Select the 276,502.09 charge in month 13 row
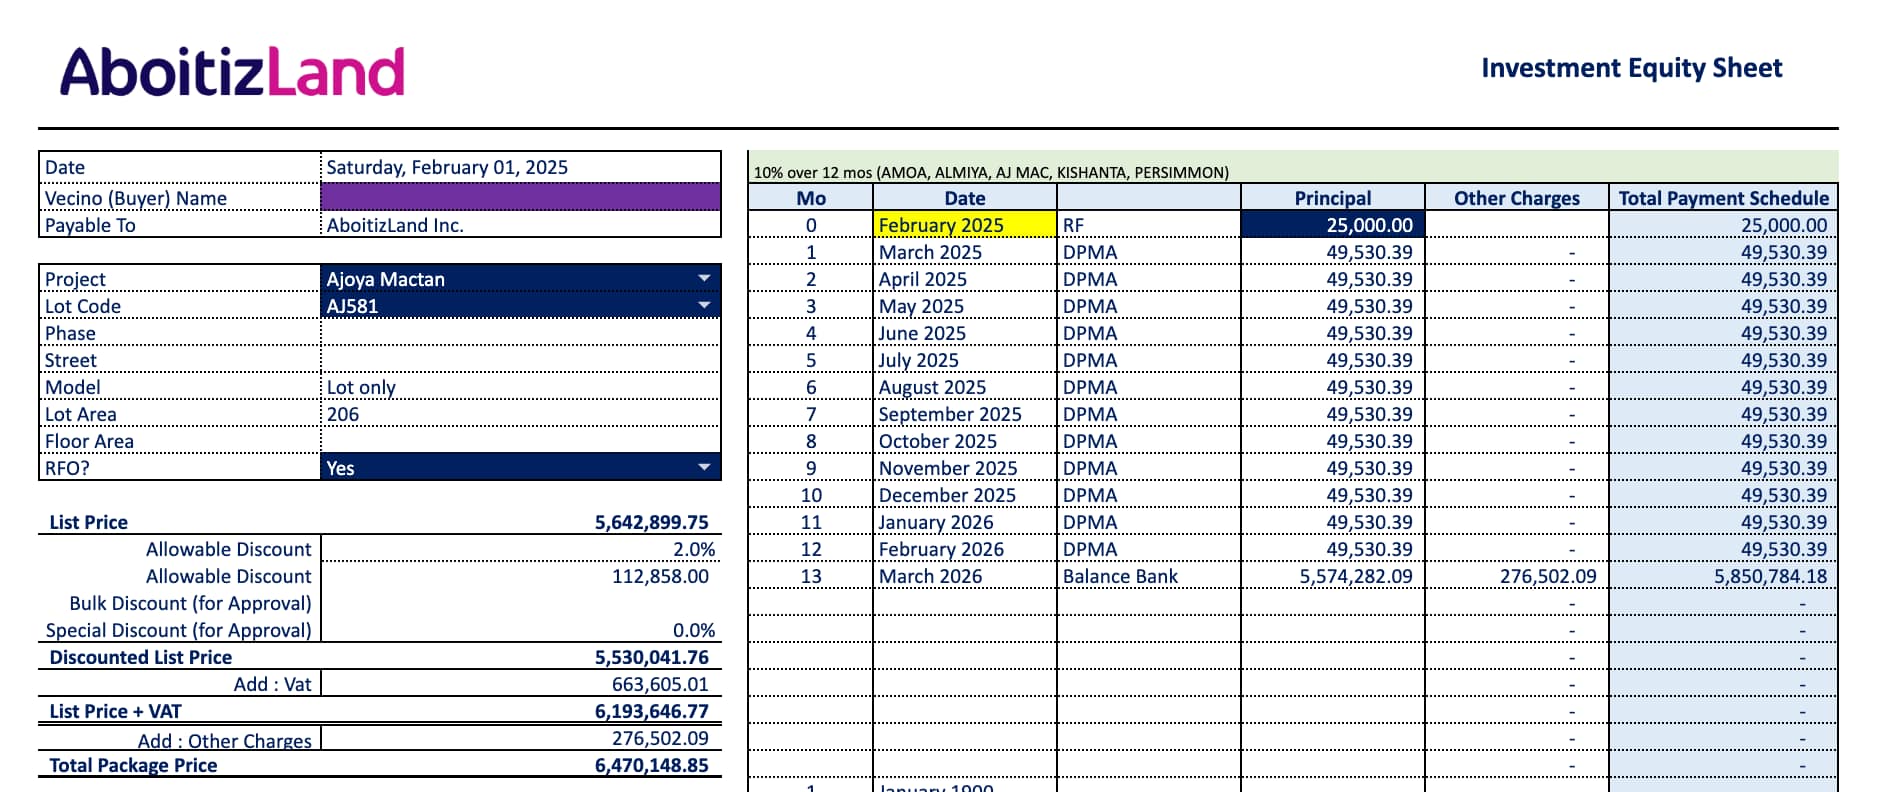The height and width of the screenshot is (792, 1892). [1516, 576]
